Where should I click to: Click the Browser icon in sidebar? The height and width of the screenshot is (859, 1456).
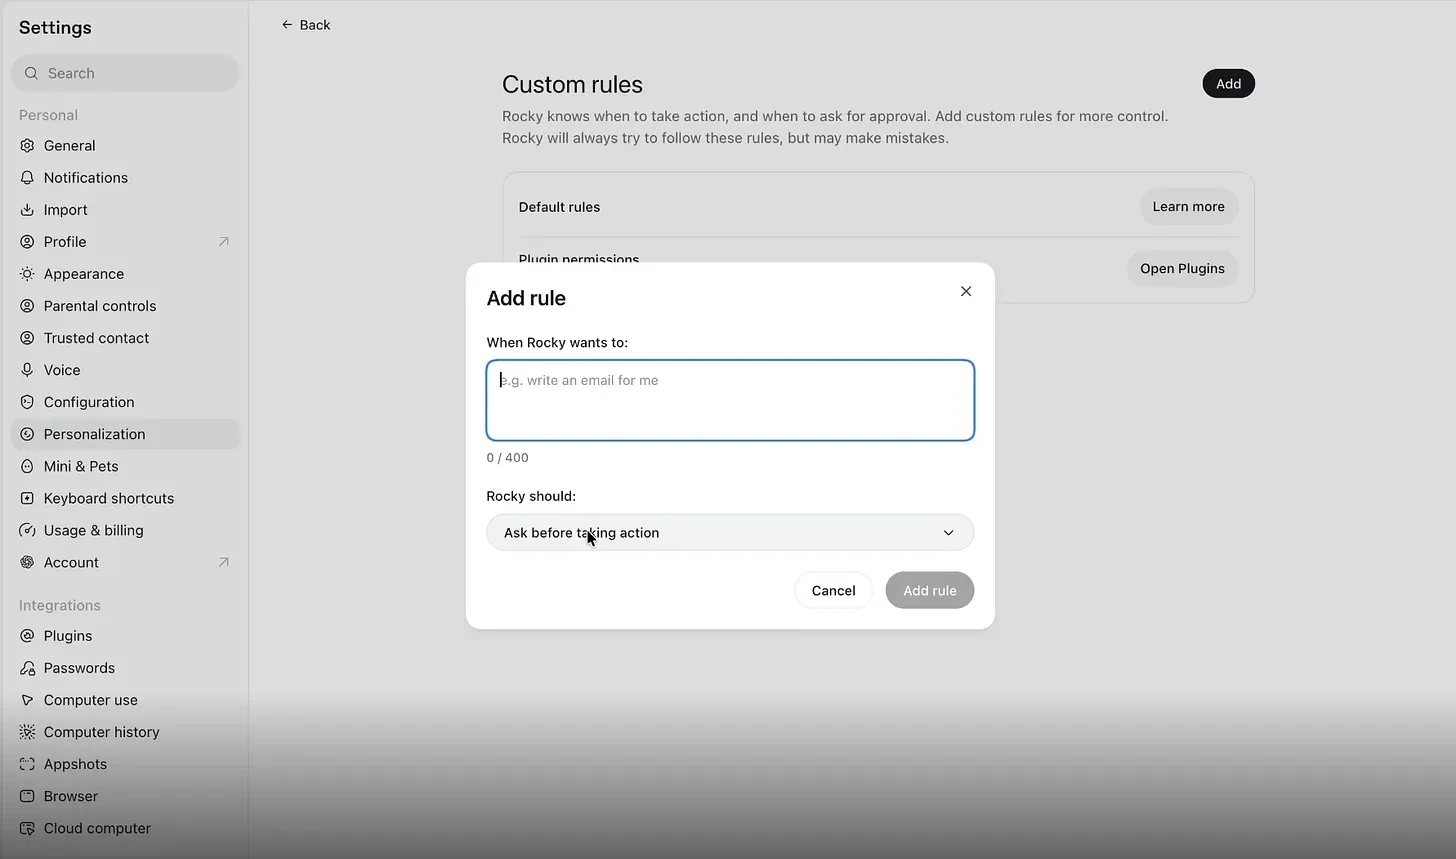(27, 796)
